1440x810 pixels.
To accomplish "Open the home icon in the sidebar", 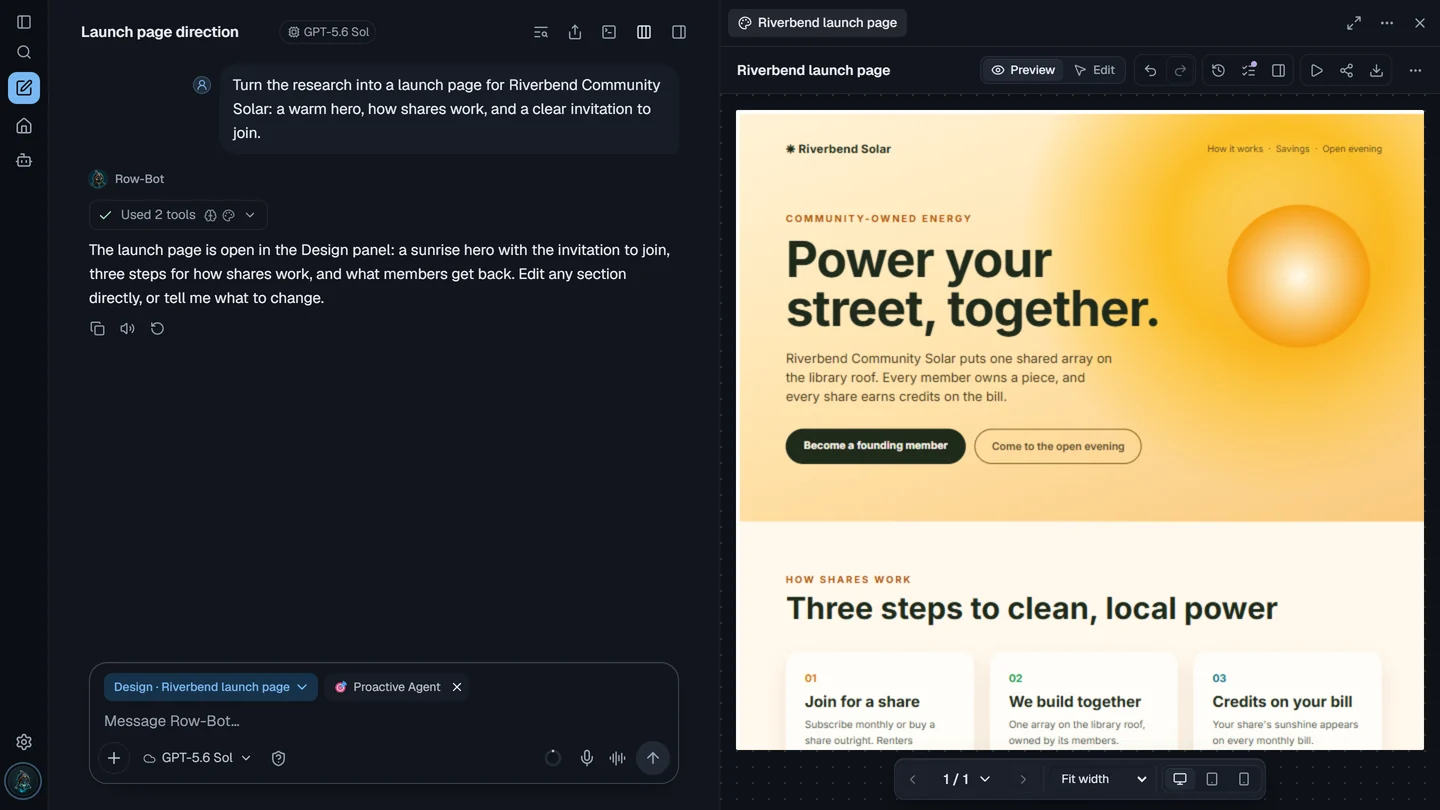I will [24, 126].
